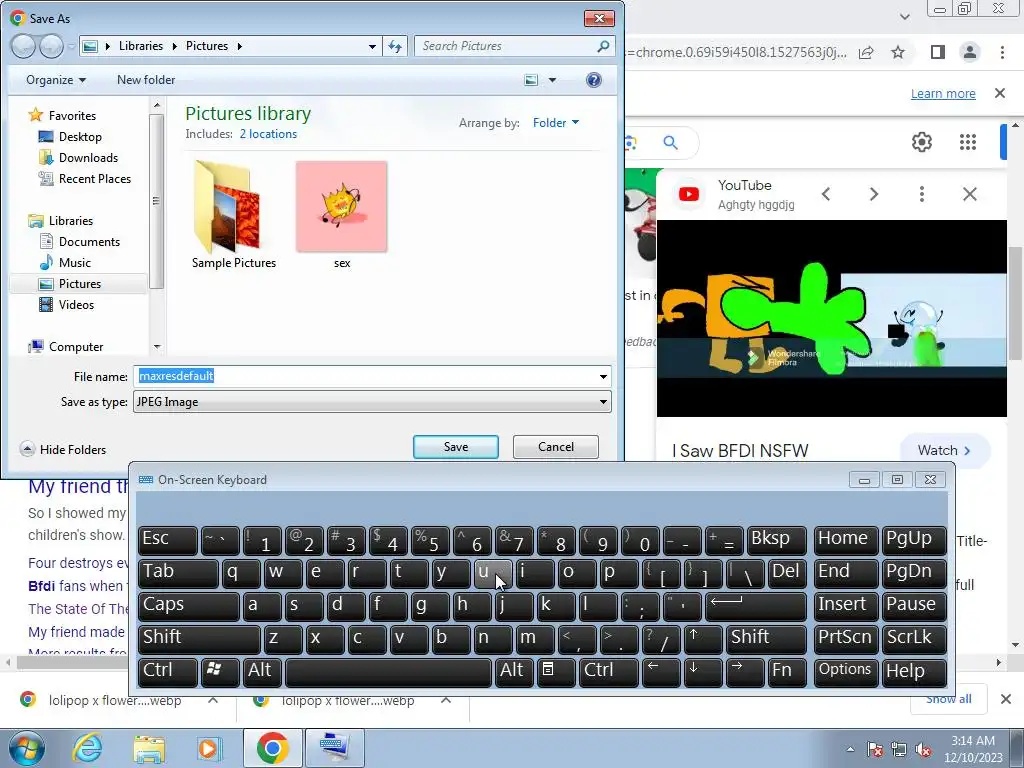The image size is (1024, 768).
Task: Open the Google apps grid icon
Action: click(967, 142)
